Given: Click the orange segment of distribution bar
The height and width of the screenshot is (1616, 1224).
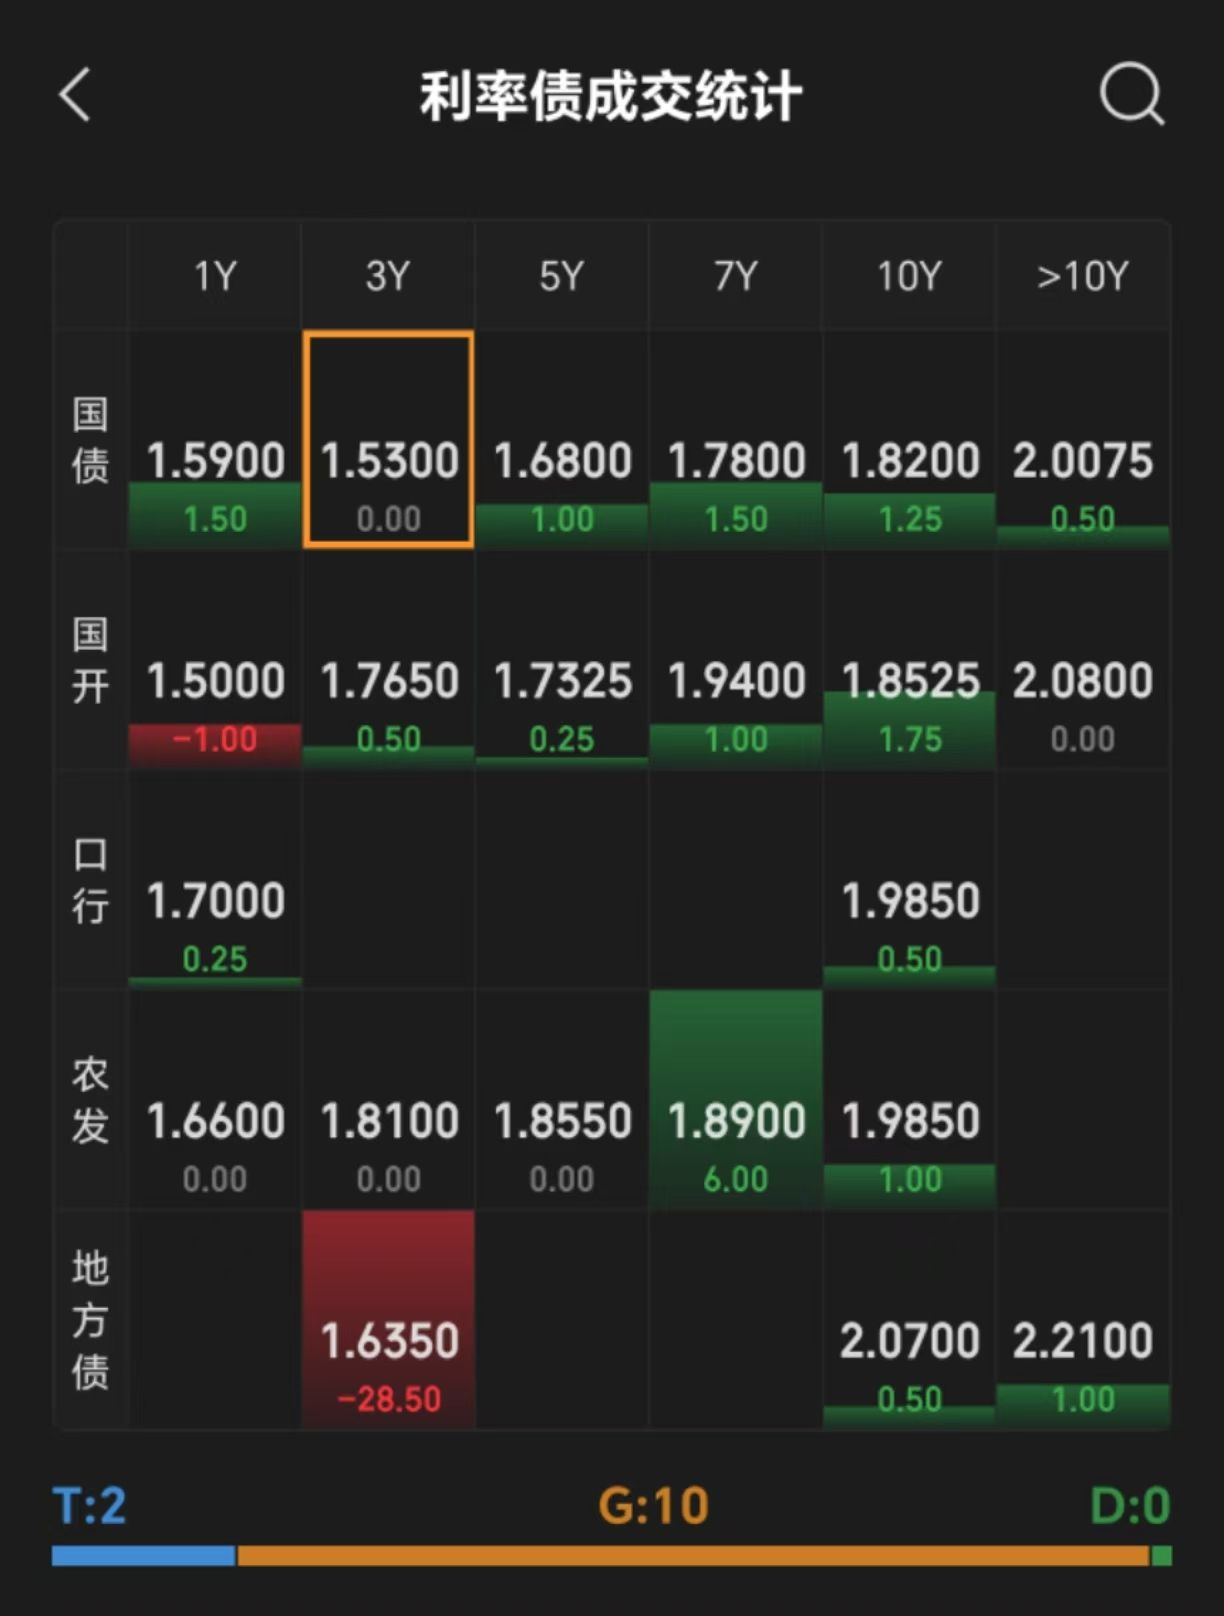Looking at the screenshot, I should click(693, 1556).
